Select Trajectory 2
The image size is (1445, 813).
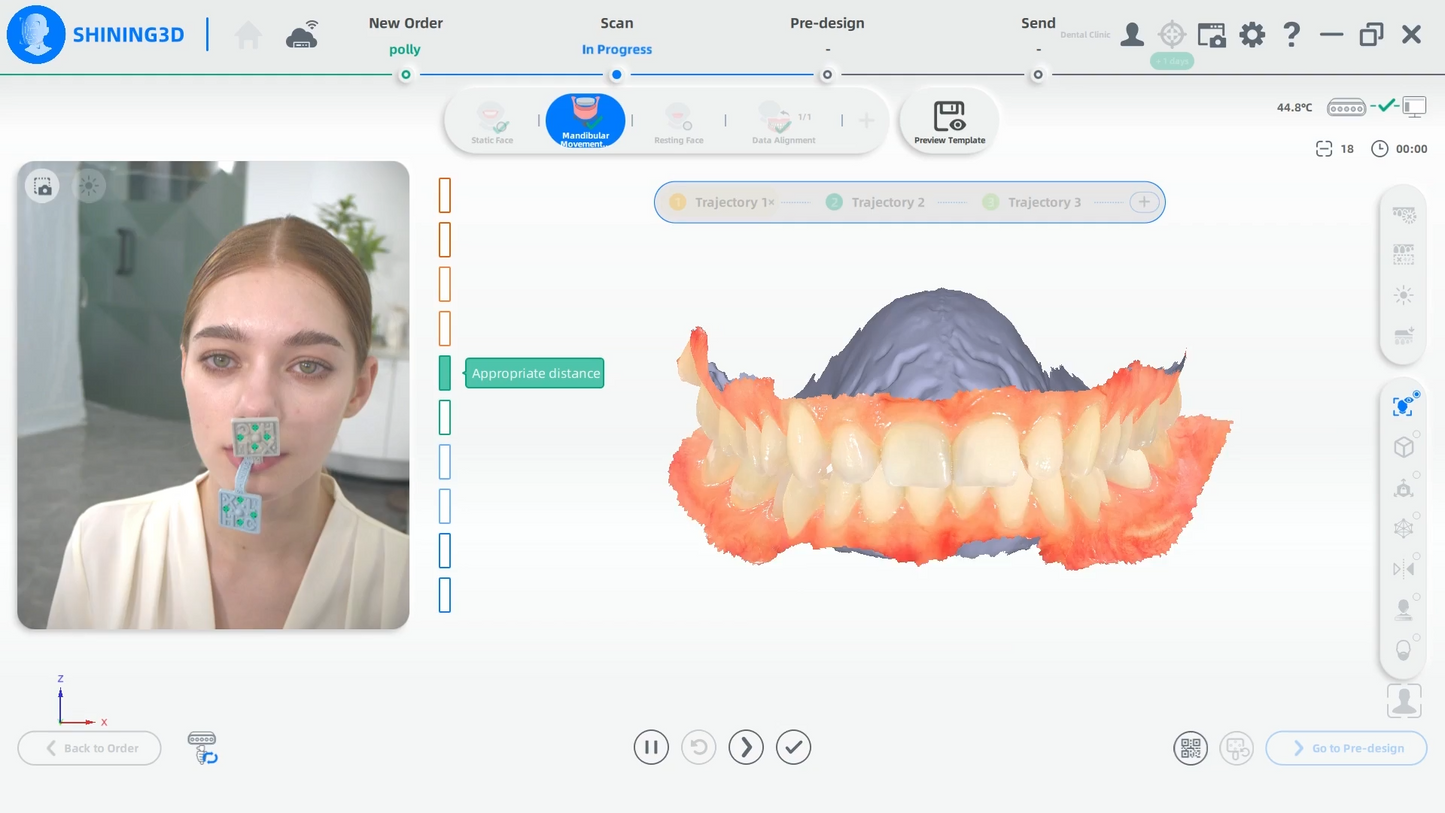[x=875, y=202]
